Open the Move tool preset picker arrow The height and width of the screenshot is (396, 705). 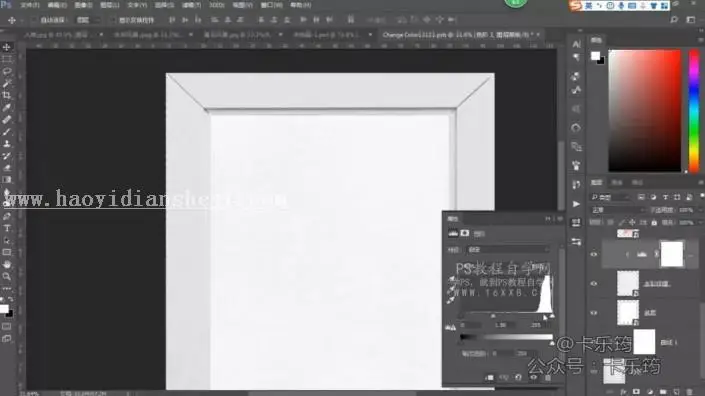[x=21, y=20]
